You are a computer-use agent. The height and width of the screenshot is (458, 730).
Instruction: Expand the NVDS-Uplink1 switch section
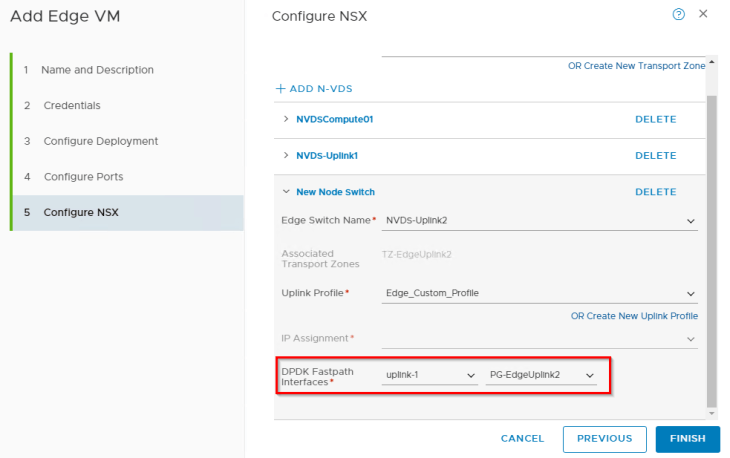[x=286, y=156]
